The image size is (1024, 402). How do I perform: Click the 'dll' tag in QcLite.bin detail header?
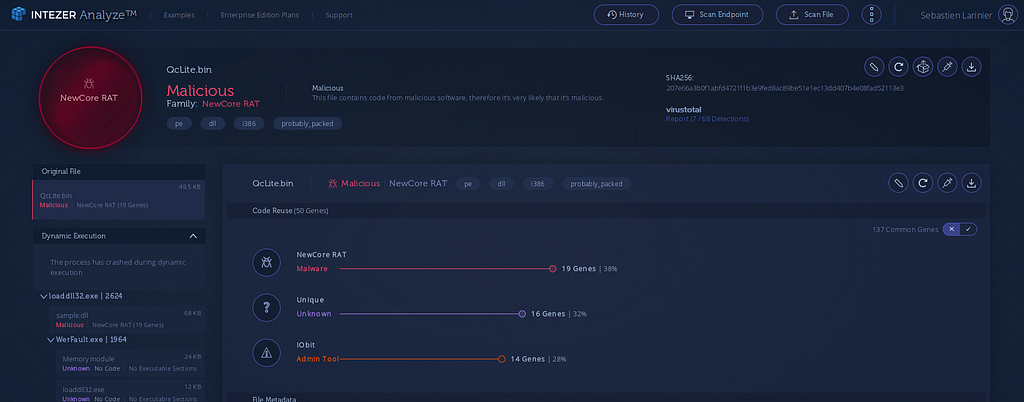click(x=501, y=184)
